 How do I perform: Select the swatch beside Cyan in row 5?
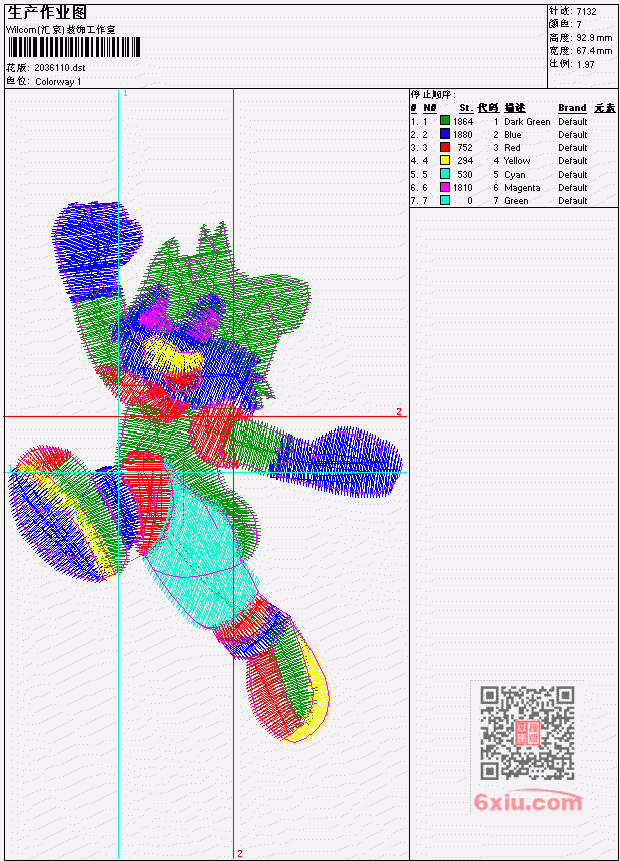445,174
